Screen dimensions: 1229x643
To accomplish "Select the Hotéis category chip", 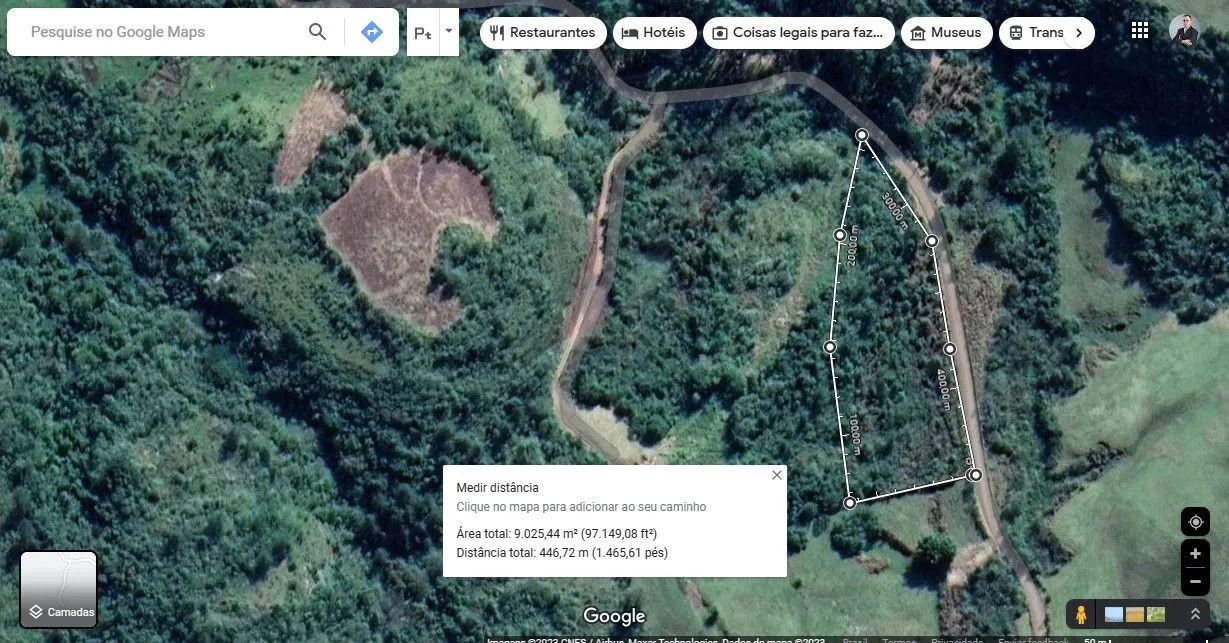I will (655, 32).
